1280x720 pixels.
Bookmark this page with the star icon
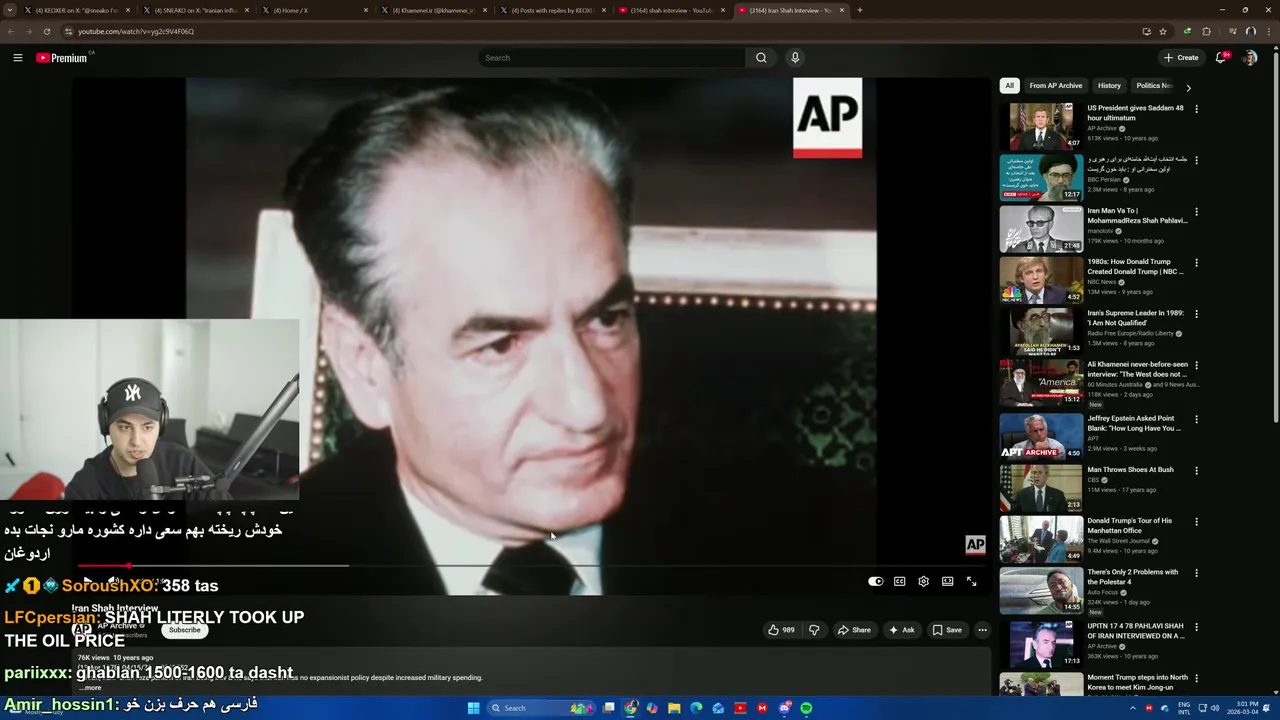point(1163,31)
